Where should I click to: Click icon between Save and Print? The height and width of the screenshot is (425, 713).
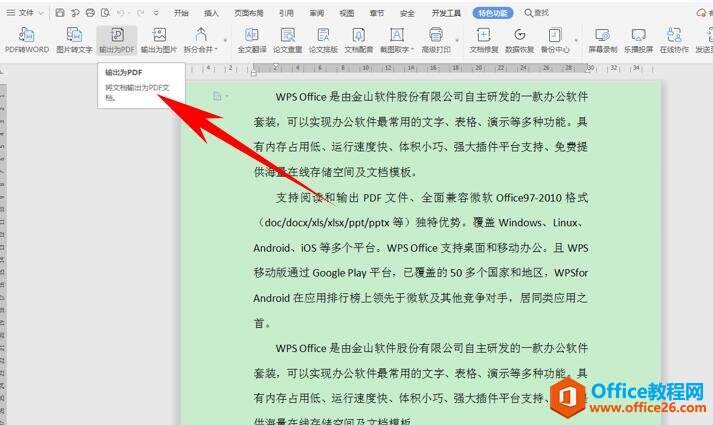tap(75, 13)
